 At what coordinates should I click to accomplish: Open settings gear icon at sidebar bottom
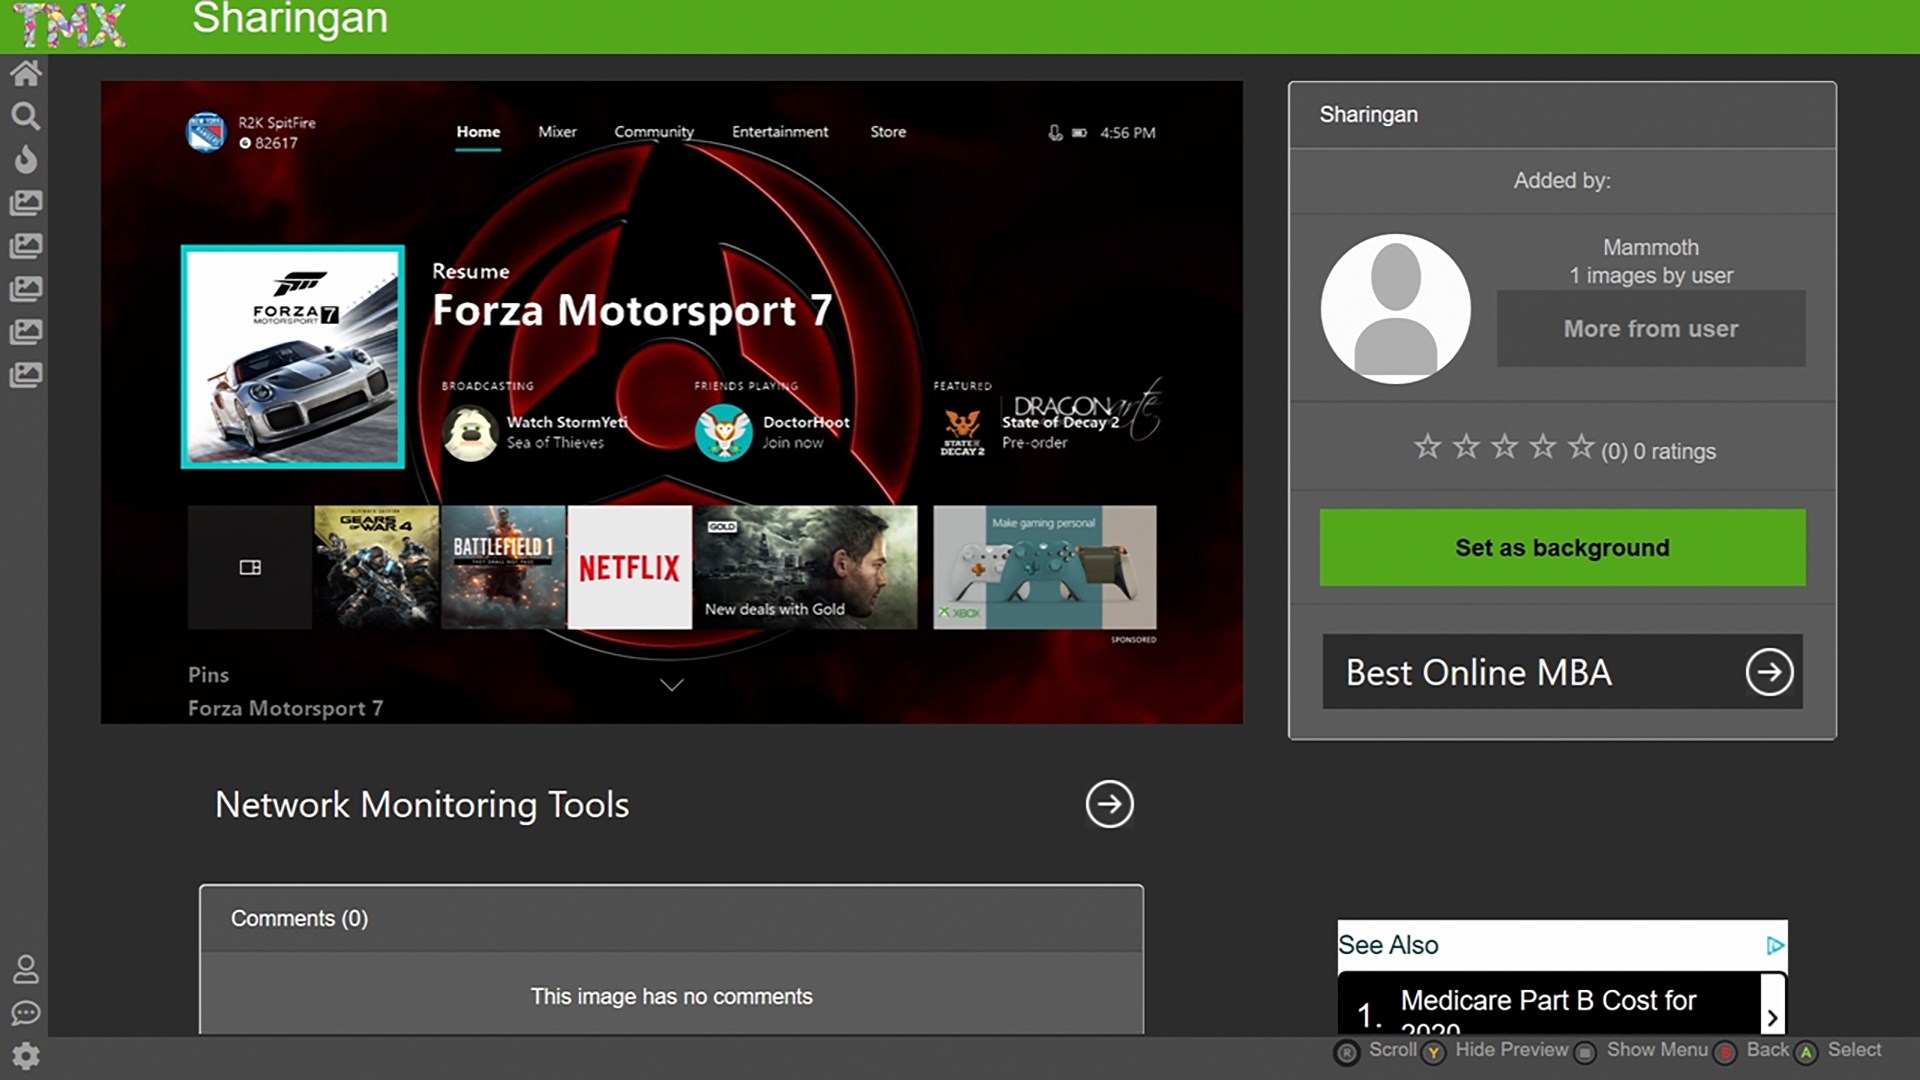(26, 1056)
